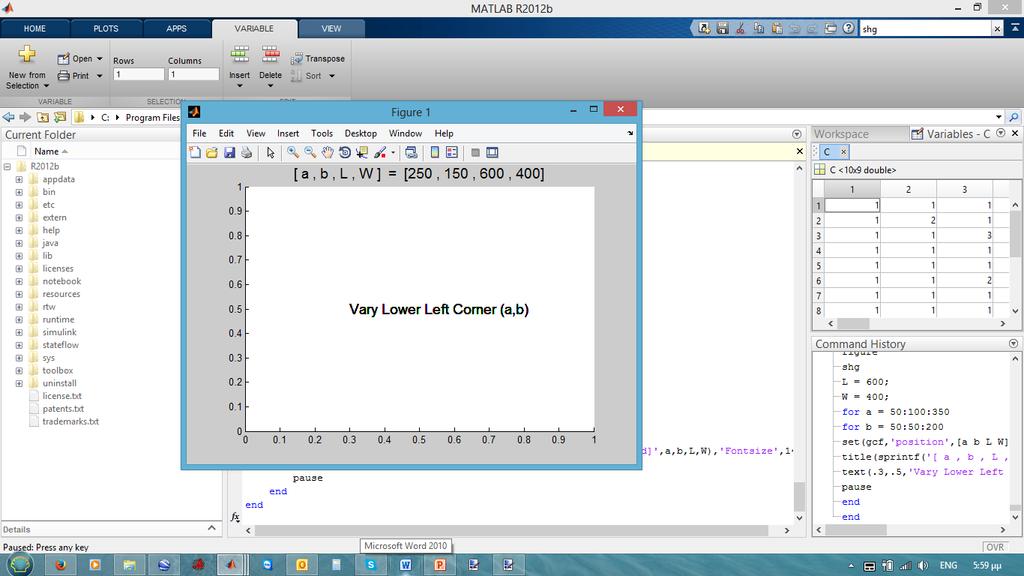The width and height of the screenshot is (1024, 576).
Task: Click the Transpose button
Action: coord(317,58)
